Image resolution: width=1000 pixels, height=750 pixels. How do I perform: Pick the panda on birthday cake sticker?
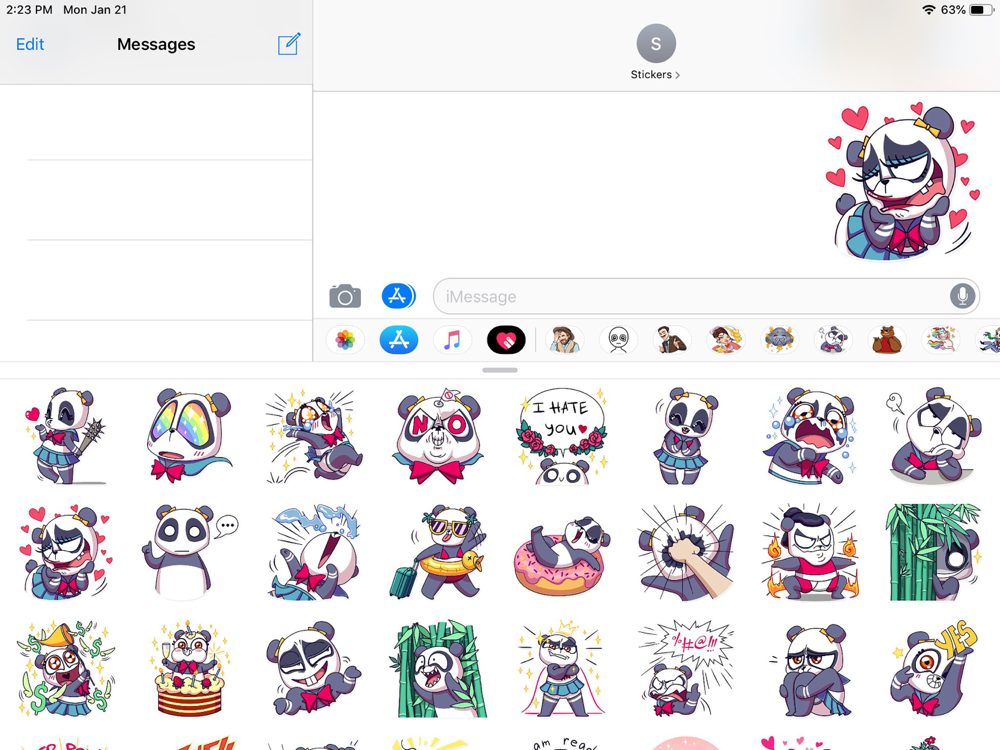[x=189, y=669]
